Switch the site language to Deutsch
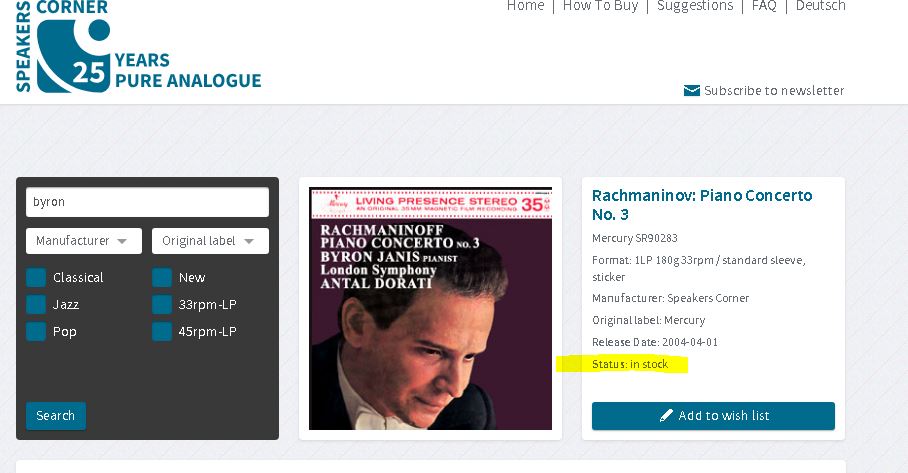The height and width of the screenshot is (473, 908). (x=821, y=6)
